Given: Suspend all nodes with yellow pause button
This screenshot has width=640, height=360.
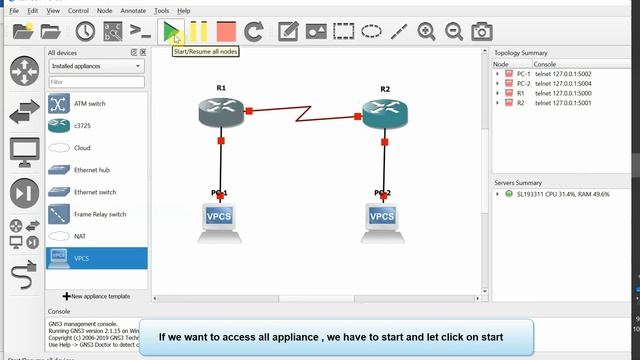Looking at the screenshot, I should tap(199, 31).
